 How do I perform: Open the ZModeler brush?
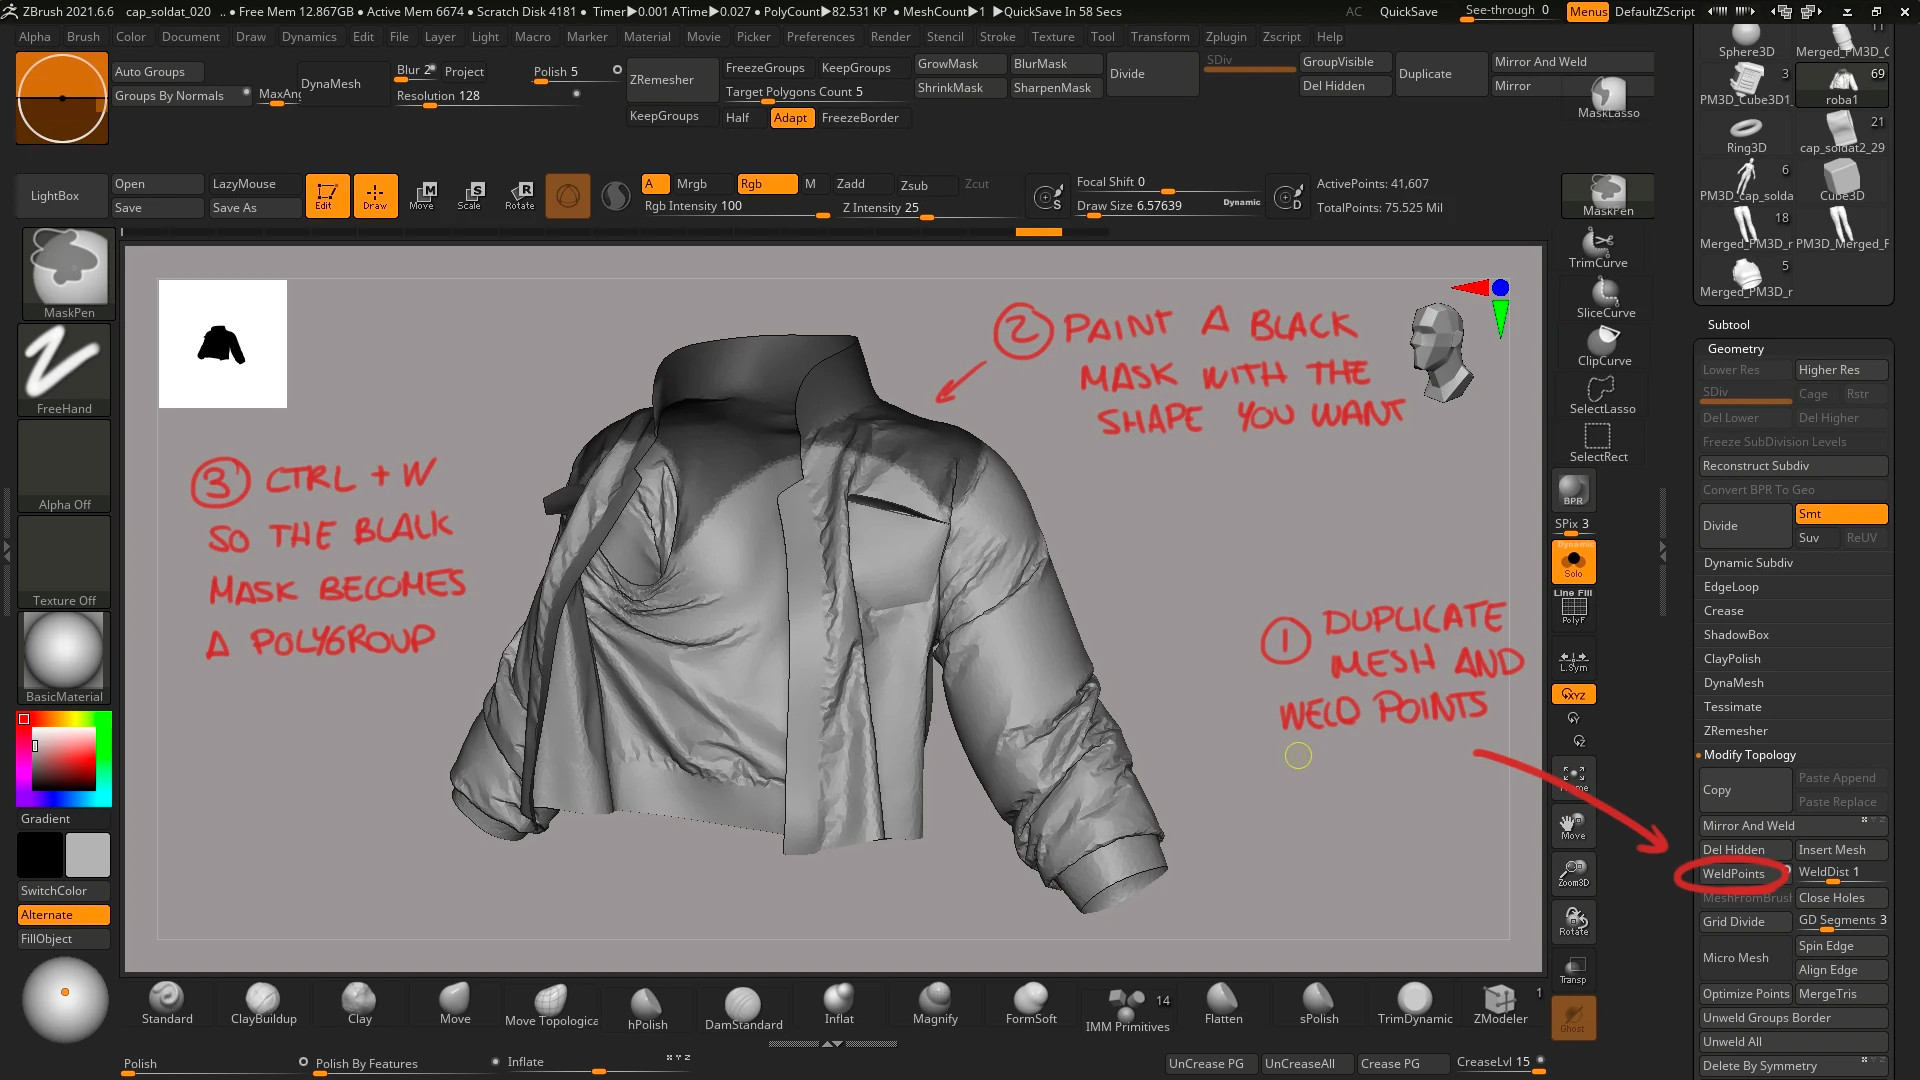[1500, 1003]
